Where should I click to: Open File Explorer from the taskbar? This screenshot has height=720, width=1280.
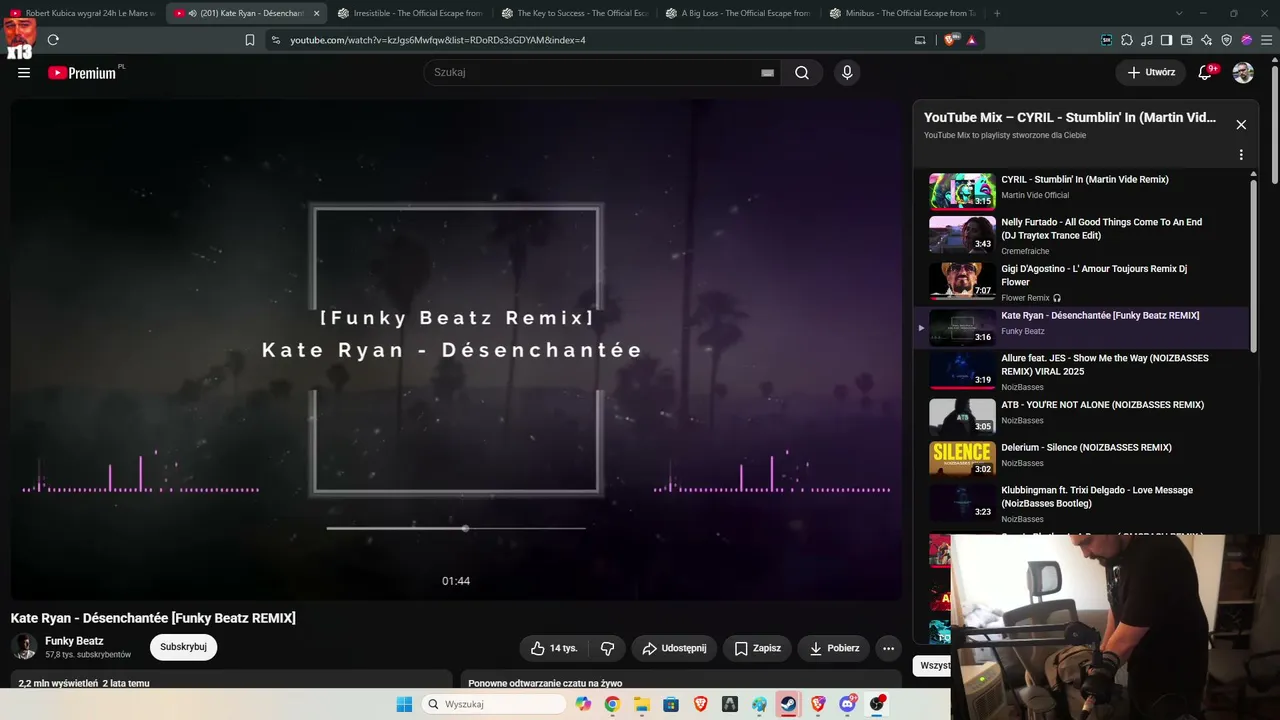click(642, 704)
